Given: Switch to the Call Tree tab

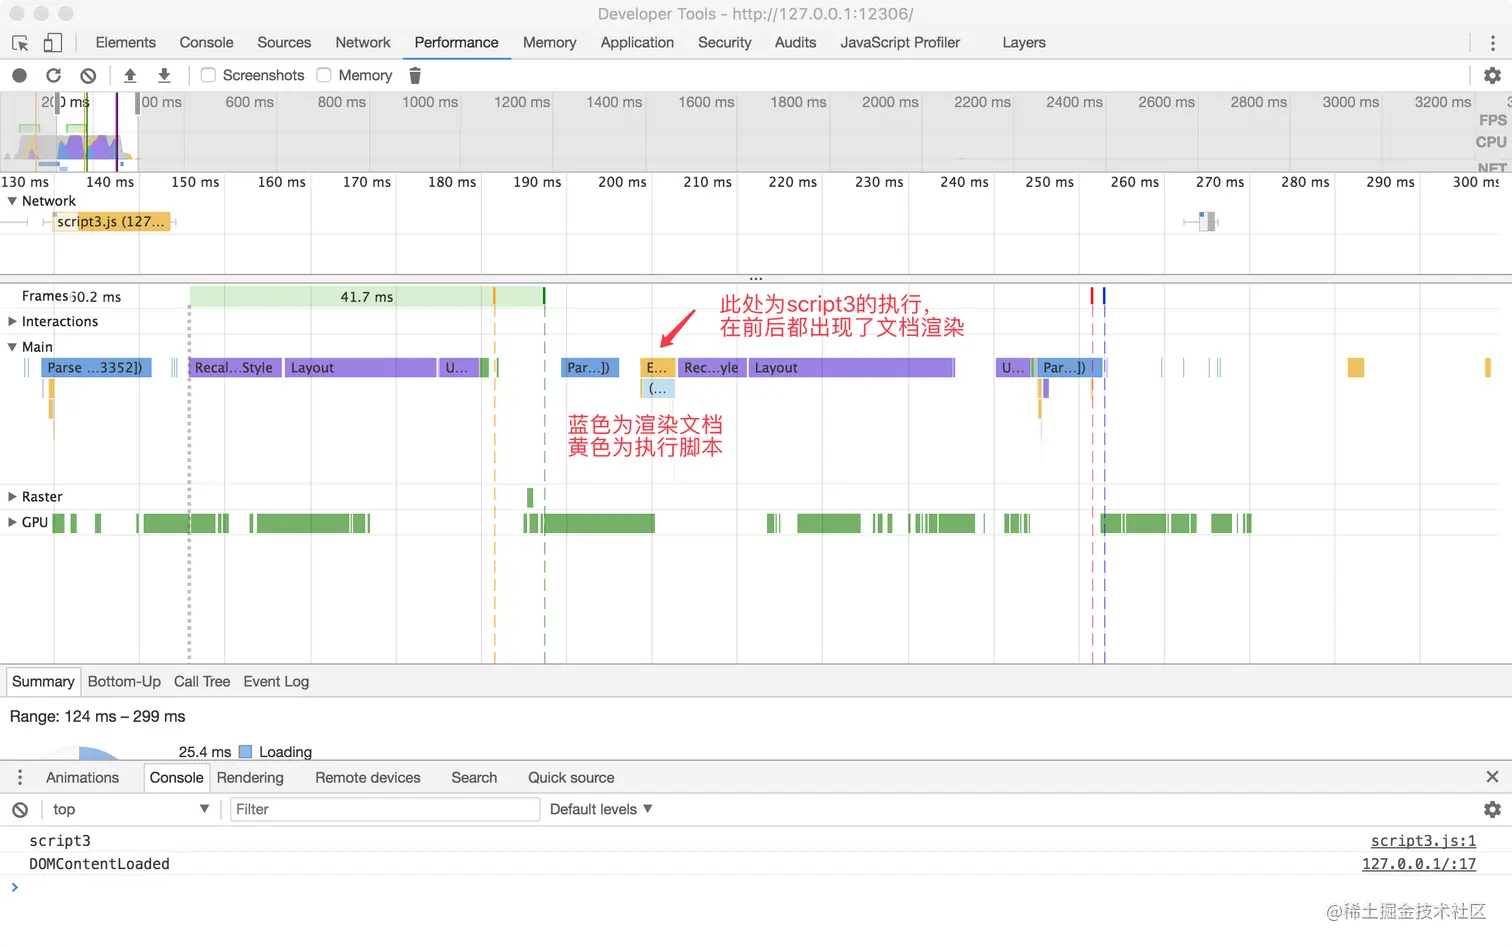Looking at the screenshot, I should coord(202,682).
